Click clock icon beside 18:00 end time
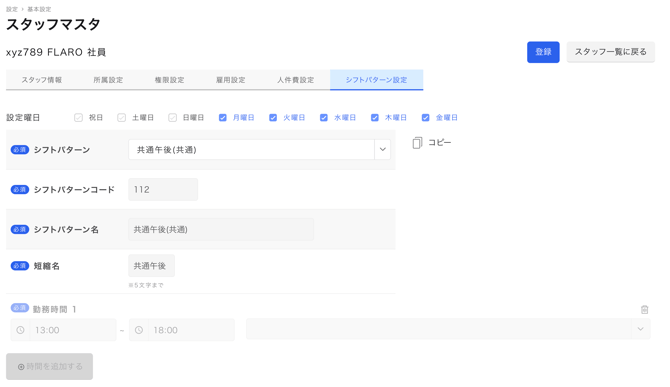670x387 pixels. point(139,330)
